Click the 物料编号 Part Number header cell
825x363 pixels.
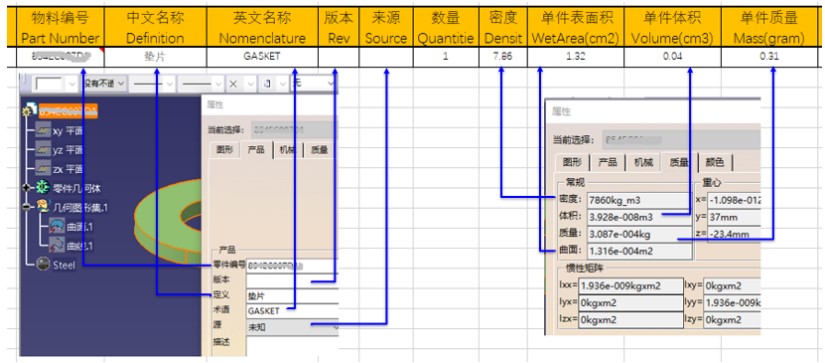(x=61, y=27)
